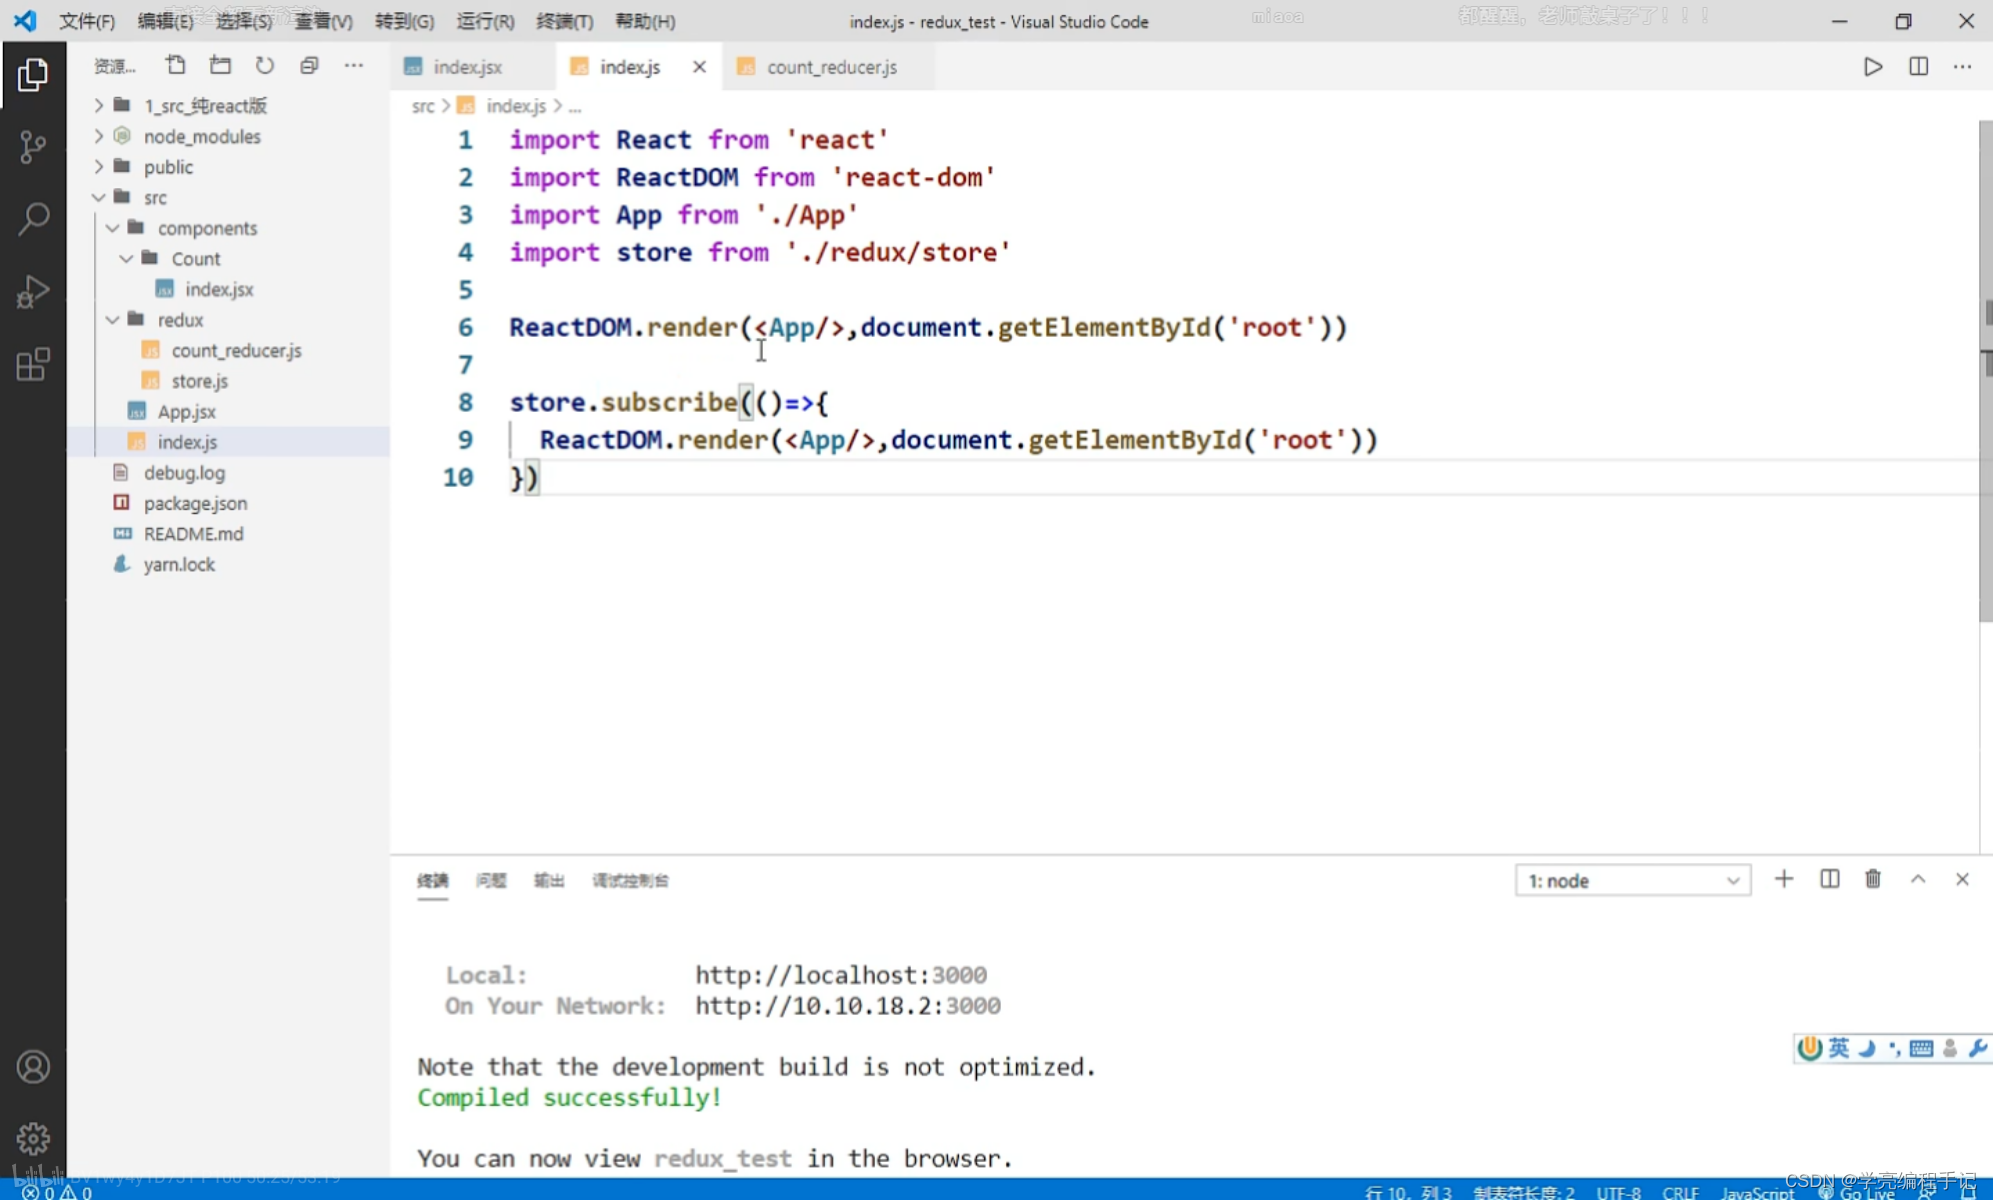Collapse the src folder
The image size is (1993, 1200).
pos(228,198)
